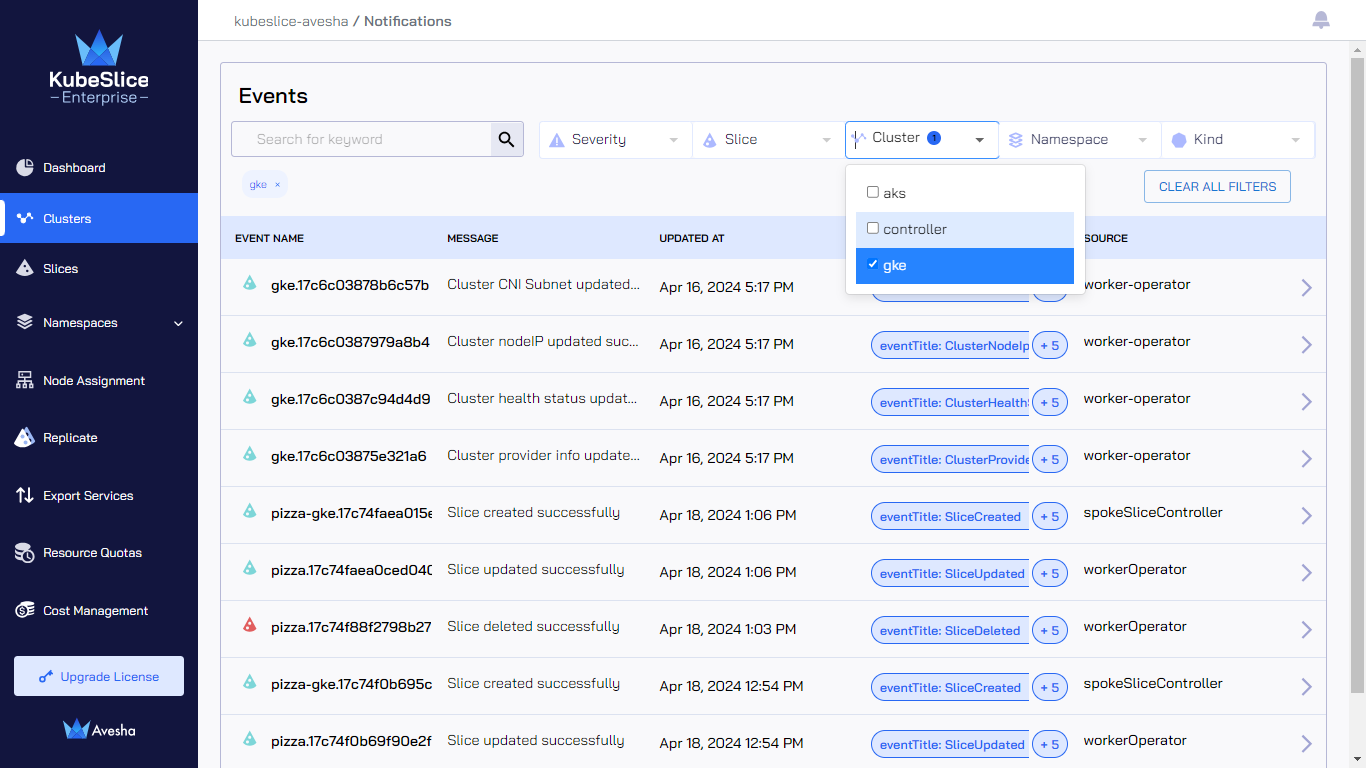Open details arrow for pizza.17c74f88f2798b27 event

pos(1306,629)
